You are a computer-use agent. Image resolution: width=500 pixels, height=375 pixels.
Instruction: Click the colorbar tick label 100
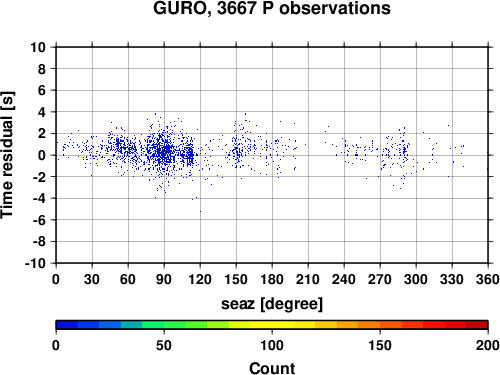[272, 345]
